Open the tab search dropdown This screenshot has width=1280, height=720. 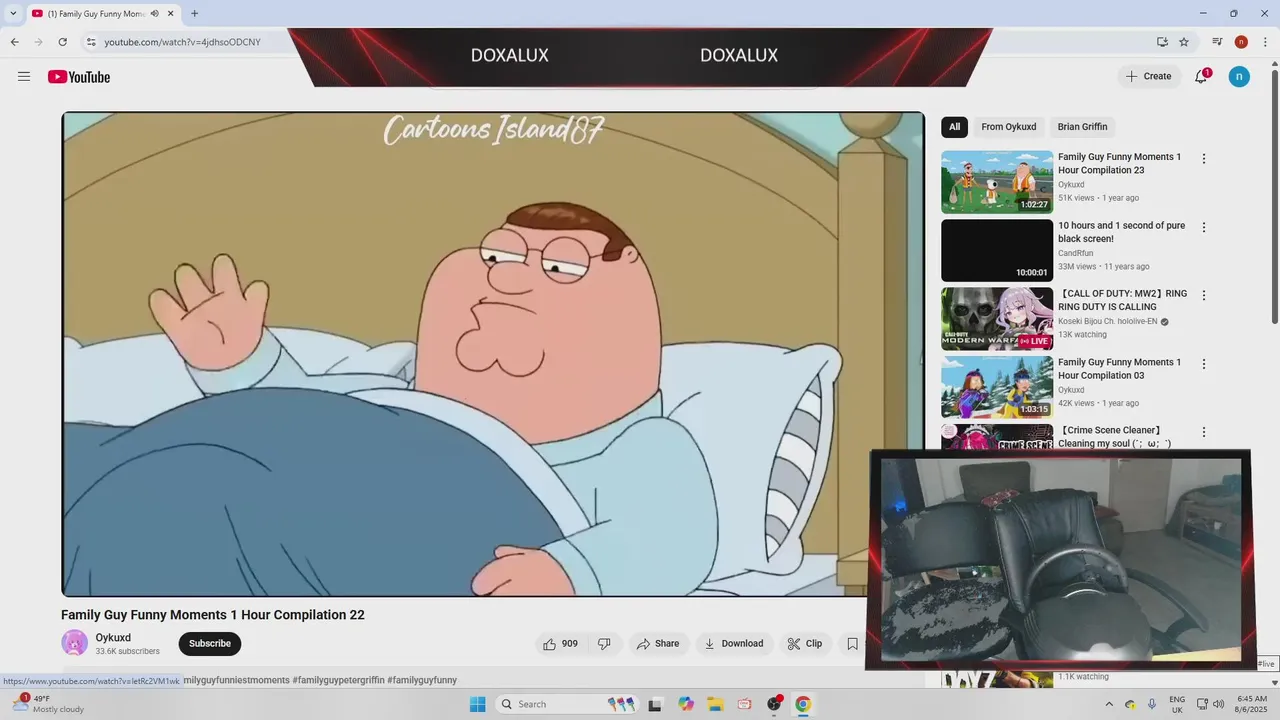pos(13,14)
